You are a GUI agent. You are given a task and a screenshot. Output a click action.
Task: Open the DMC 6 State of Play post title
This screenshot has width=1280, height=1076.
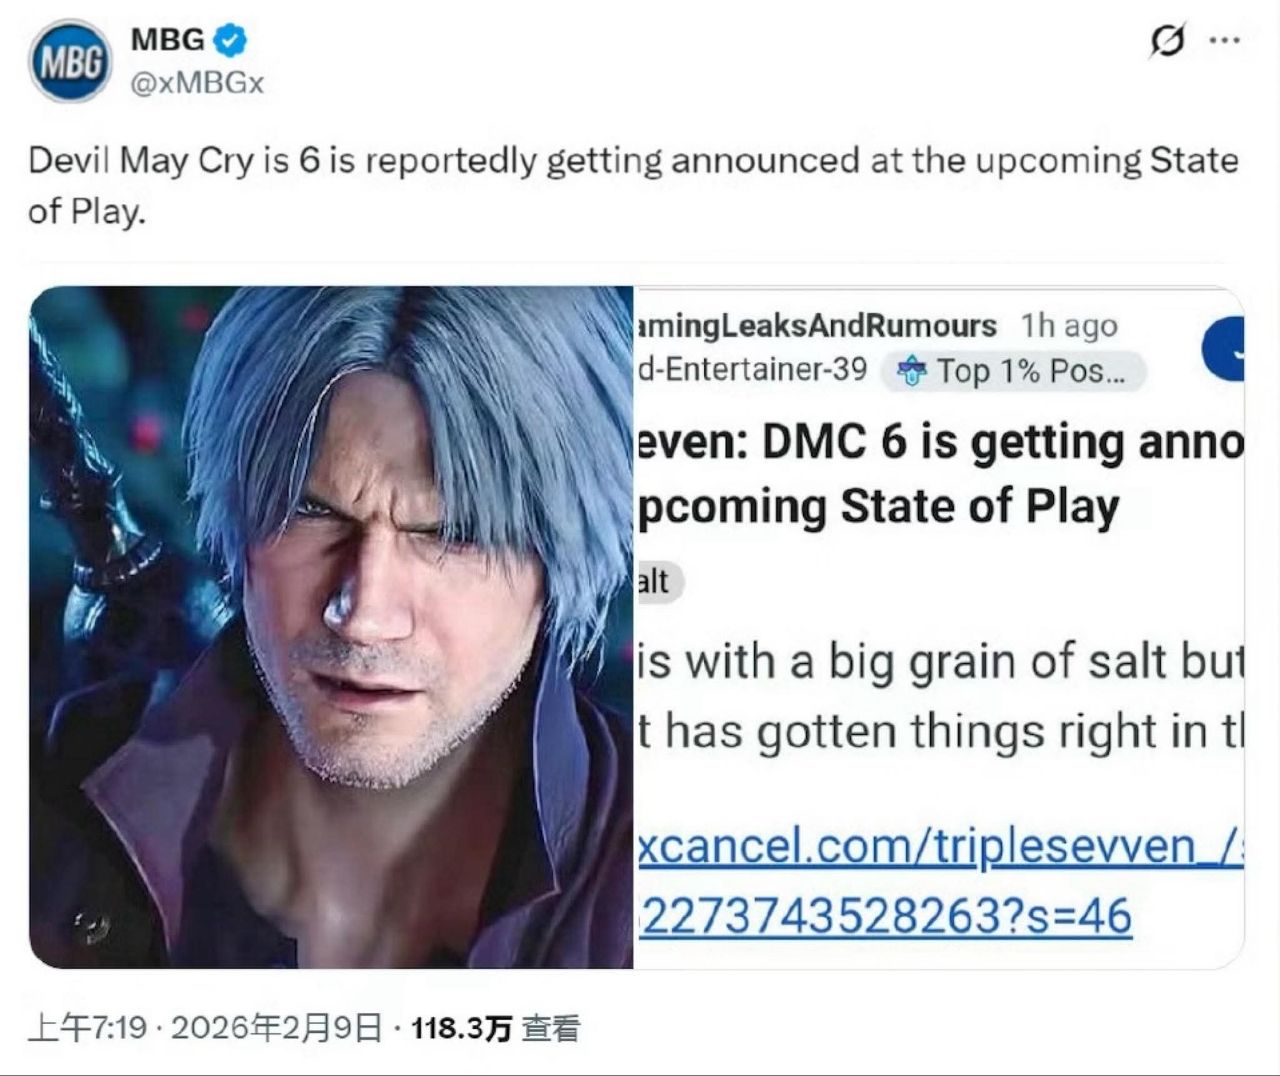(940, 474)
